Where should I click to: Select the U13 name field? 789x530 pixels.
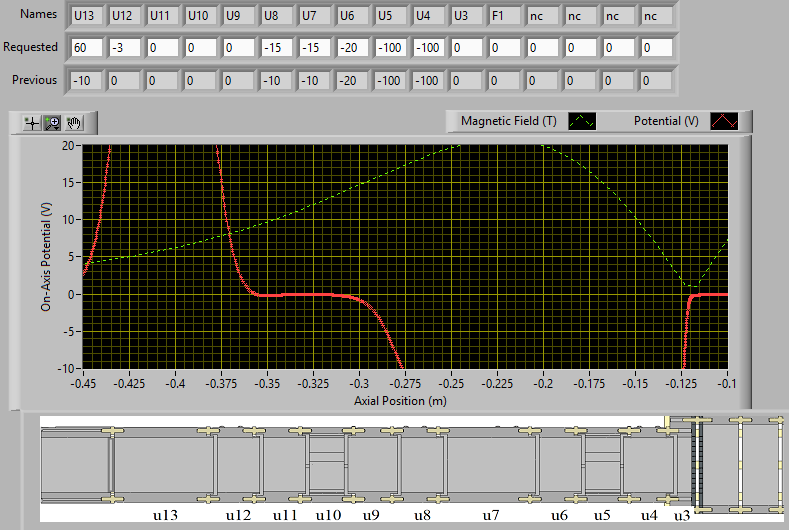[x=87, y=16]
